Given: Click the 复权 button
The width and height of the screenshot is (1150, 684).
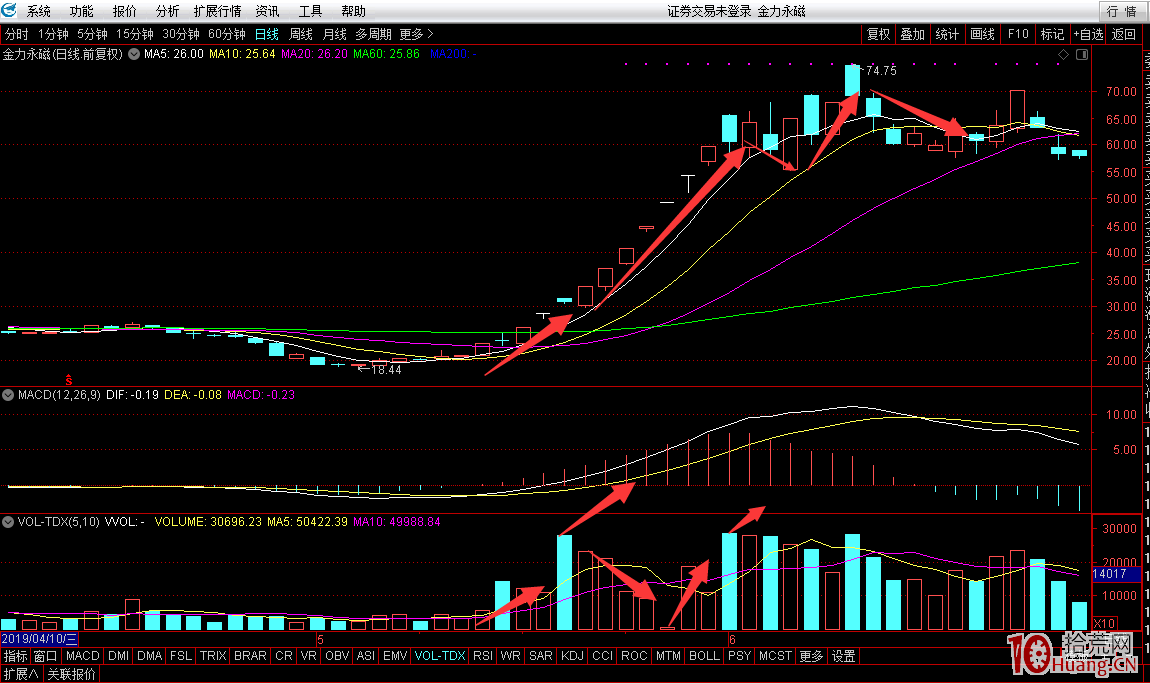Looking at the screenshot, I should tap(879, 34).
